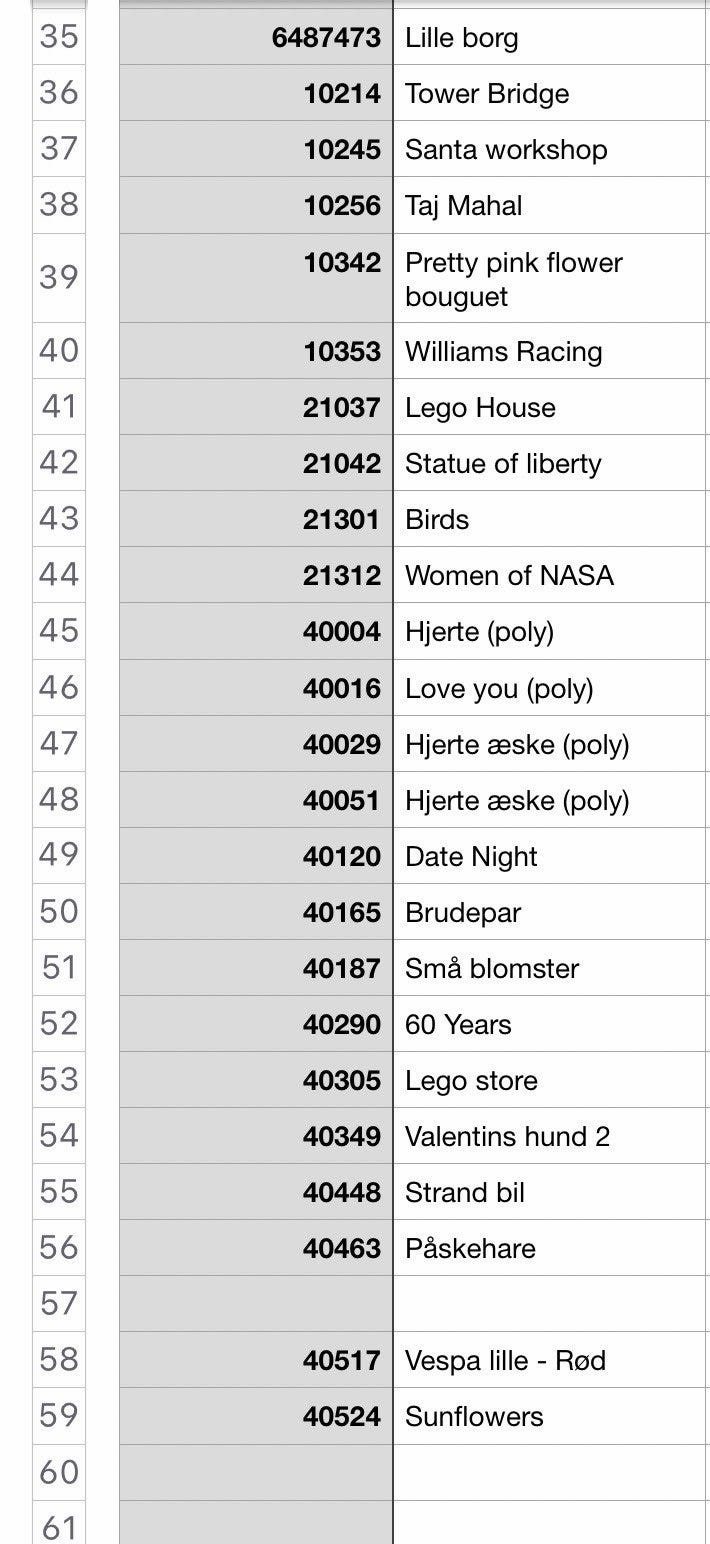Click the empty name cell in row 57
The height and width of the screenshot is (1544, 710).
coord(551,1303)
